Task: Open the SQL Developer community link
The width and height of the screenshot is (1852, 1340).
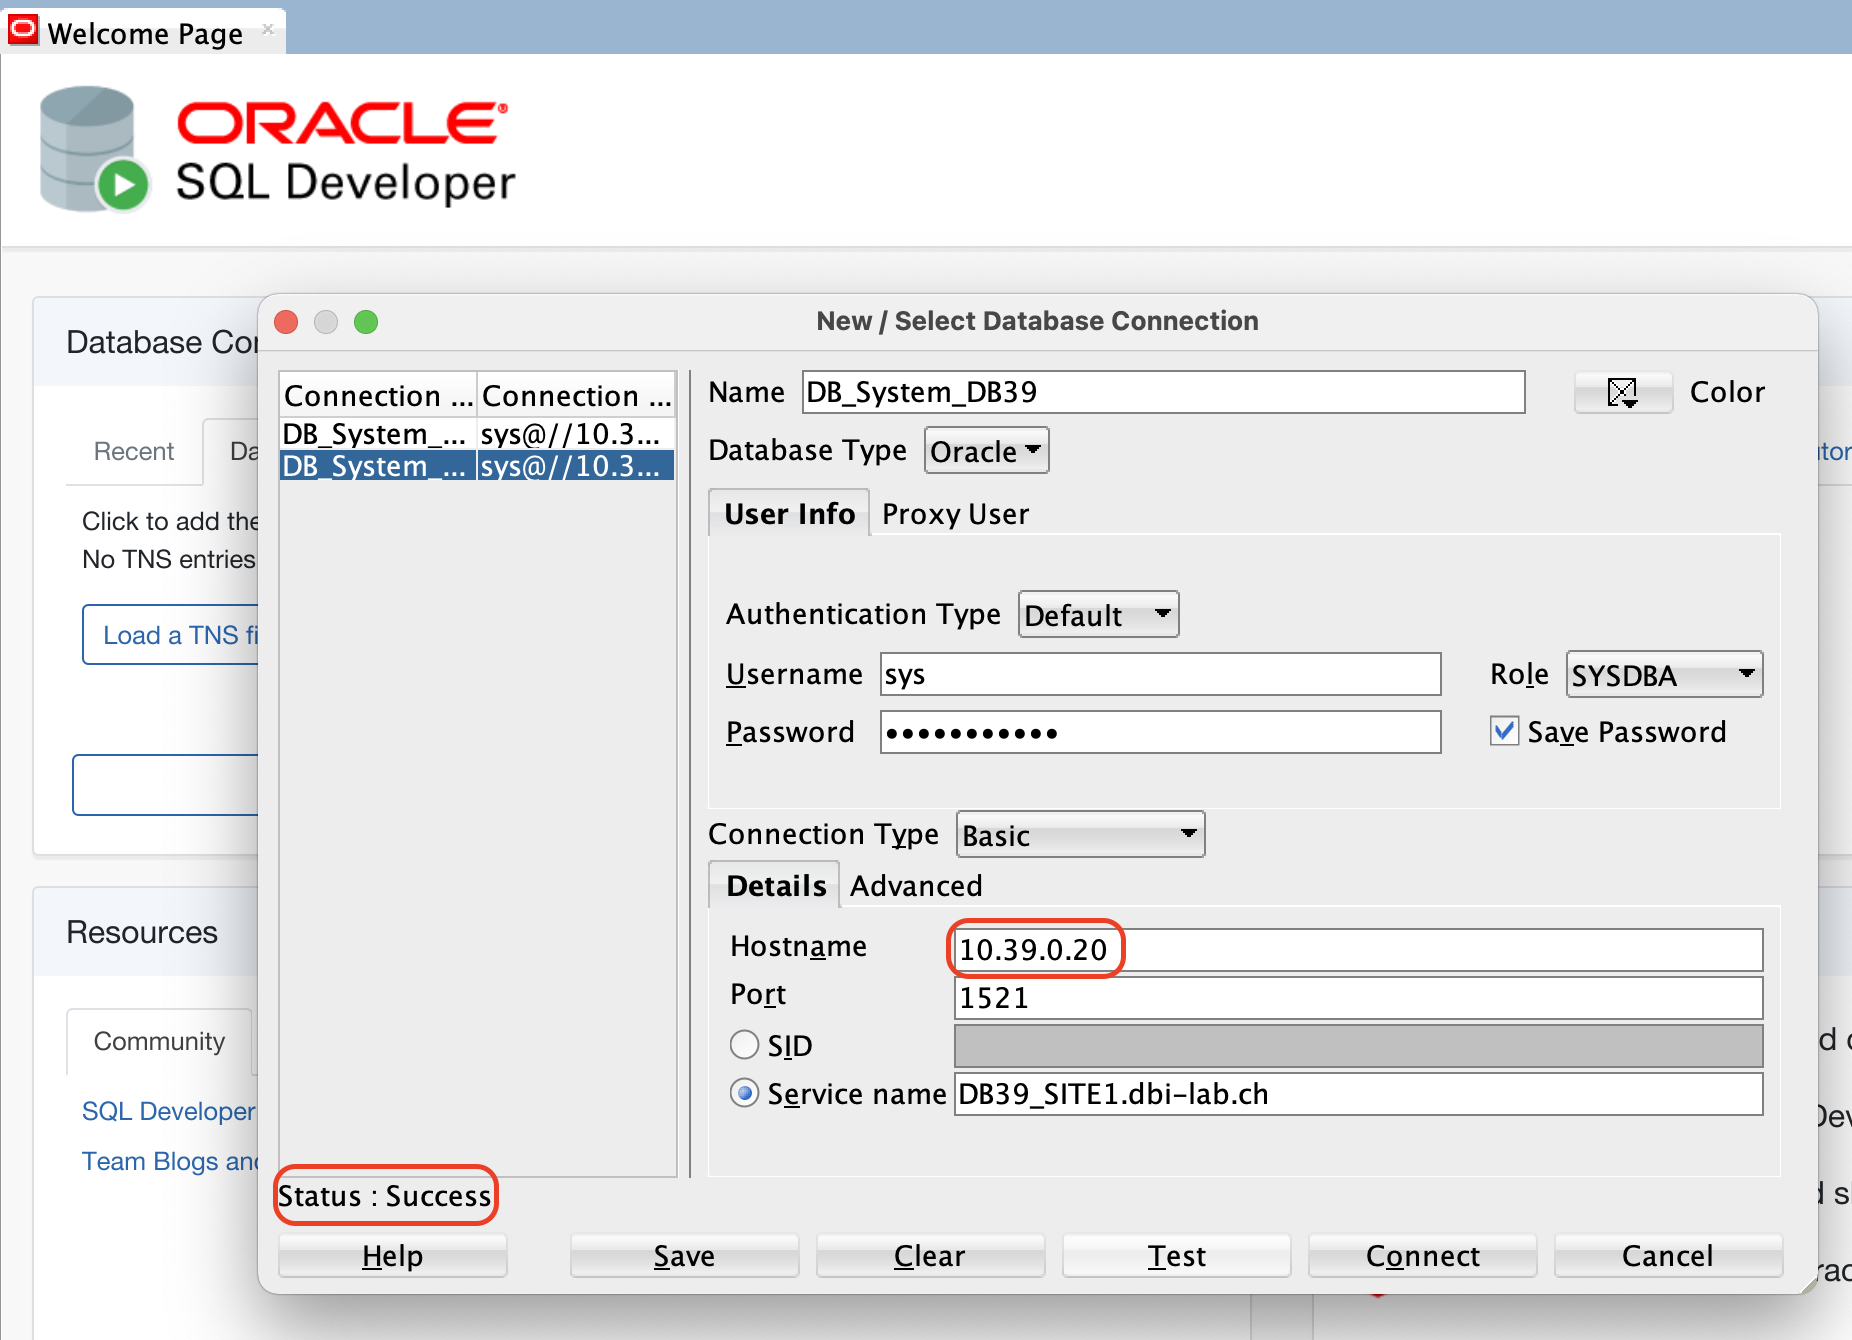Action: [169, 1111]
